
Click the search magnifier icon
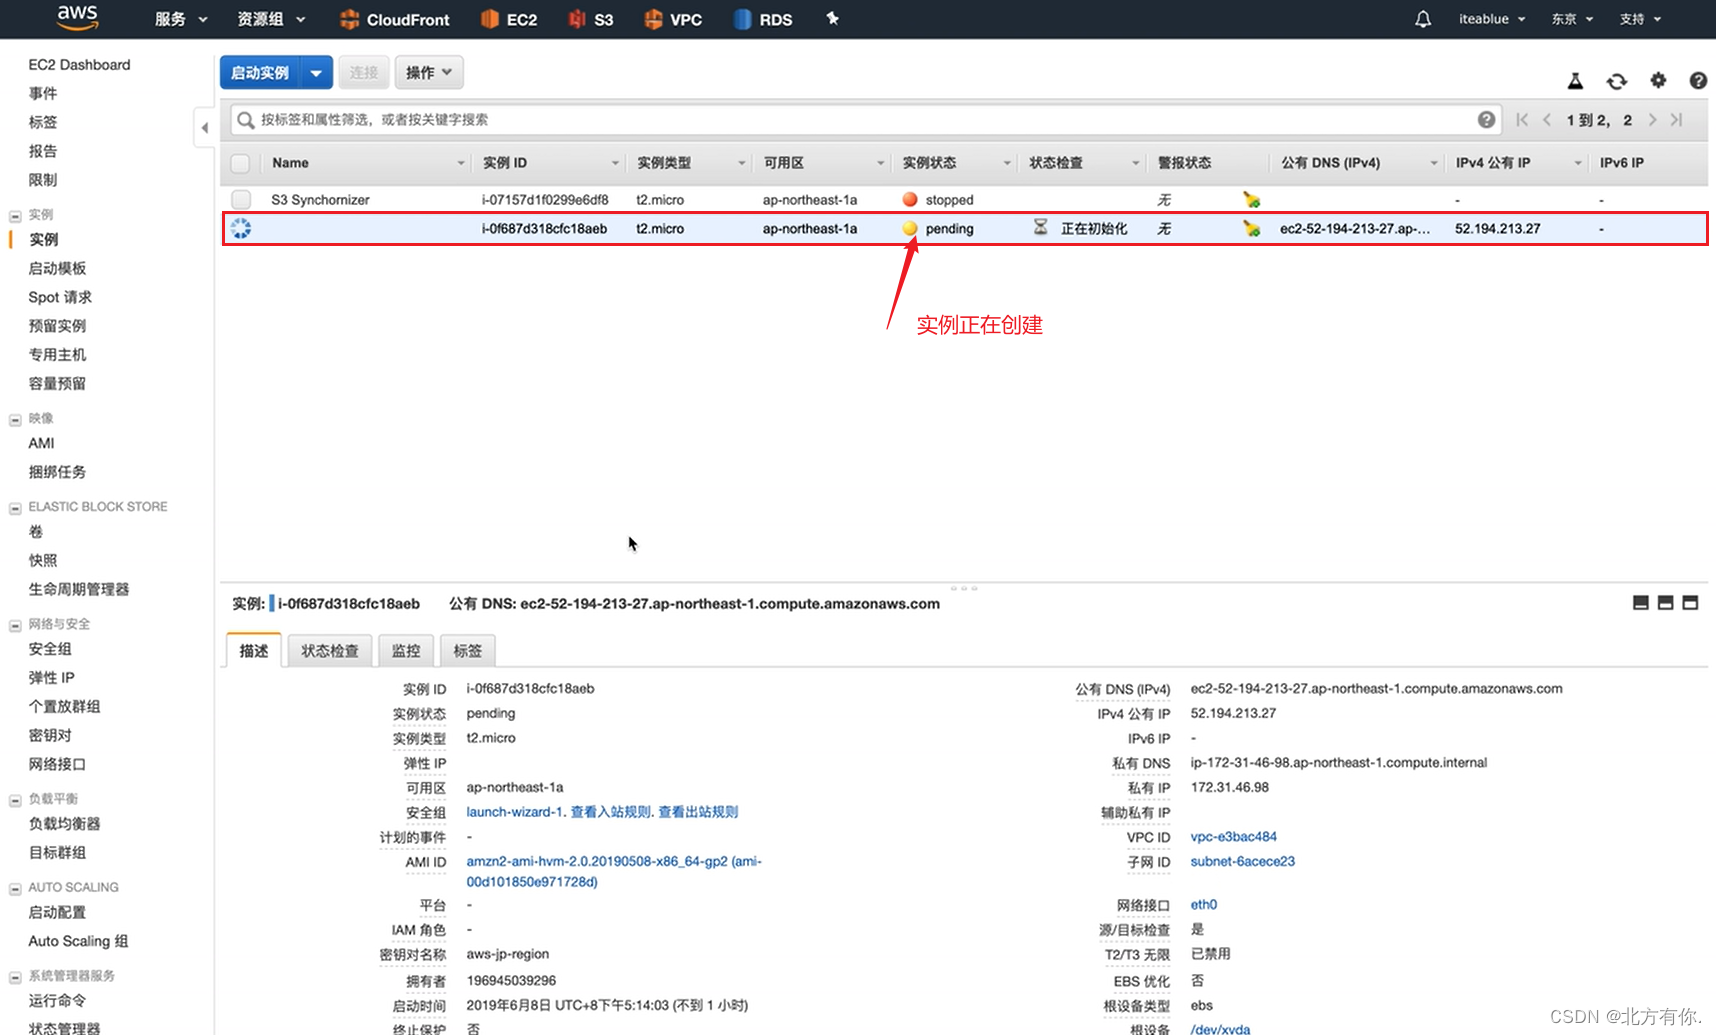tap(245, 120)
